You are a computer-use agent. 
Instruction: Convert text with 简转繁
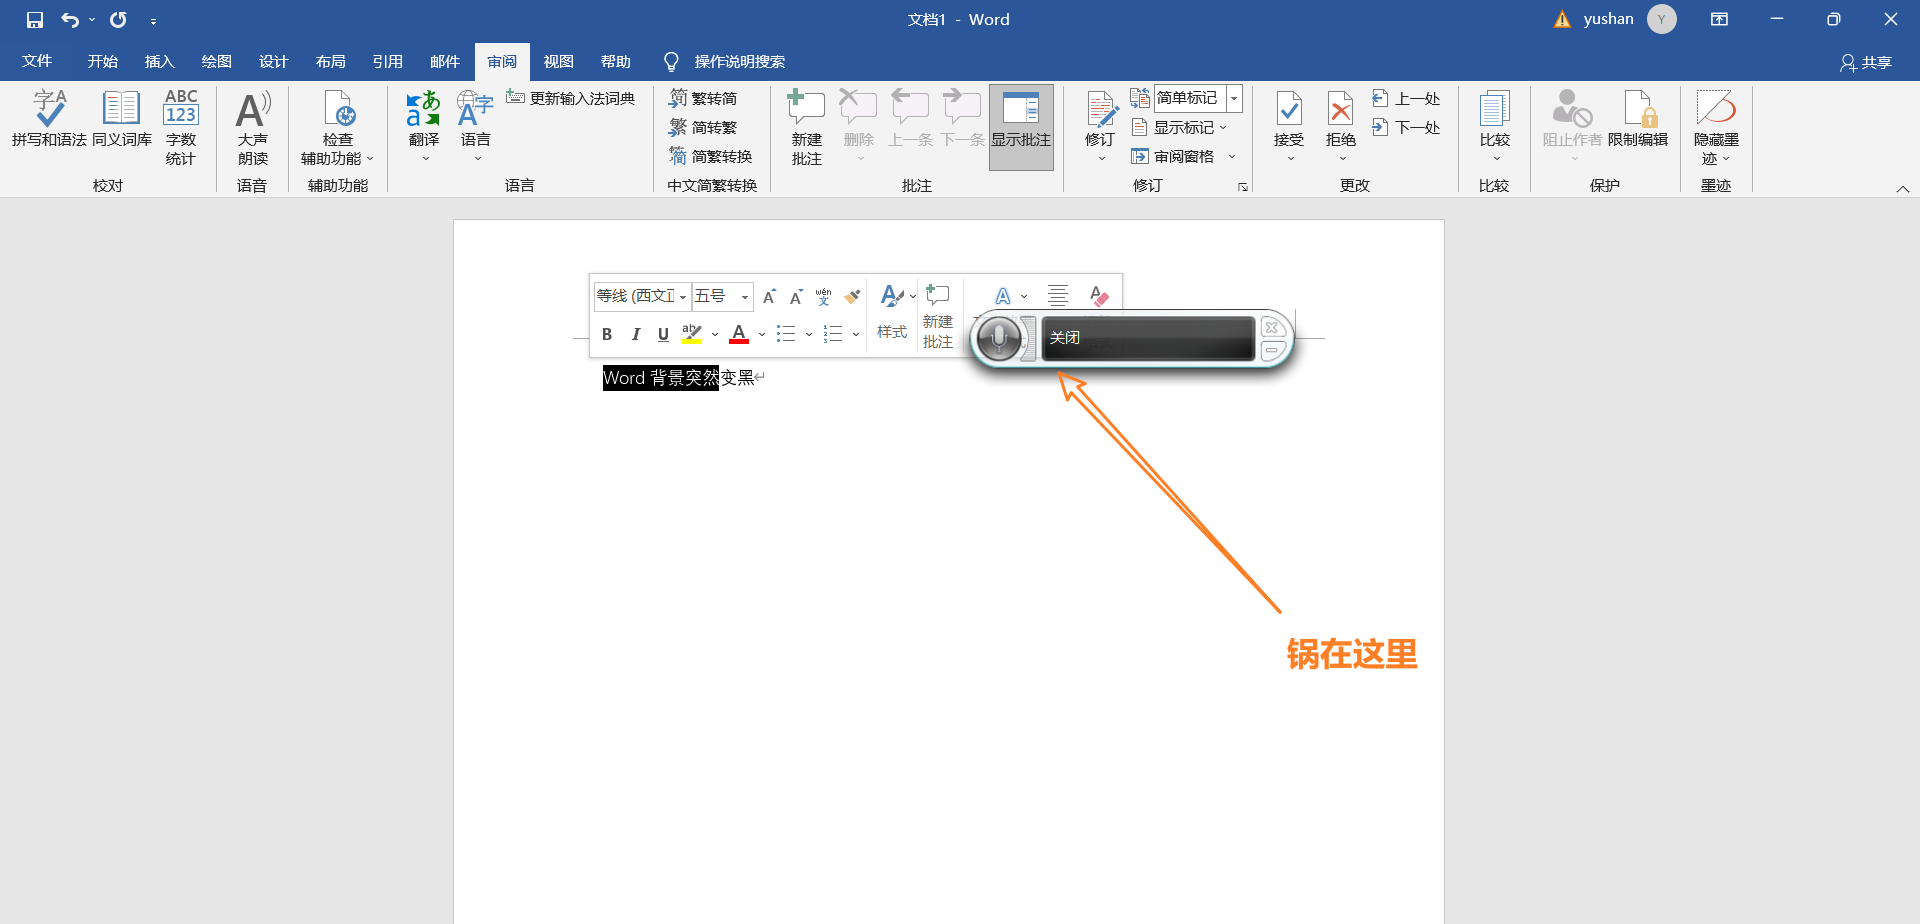(x=704, y=127)
